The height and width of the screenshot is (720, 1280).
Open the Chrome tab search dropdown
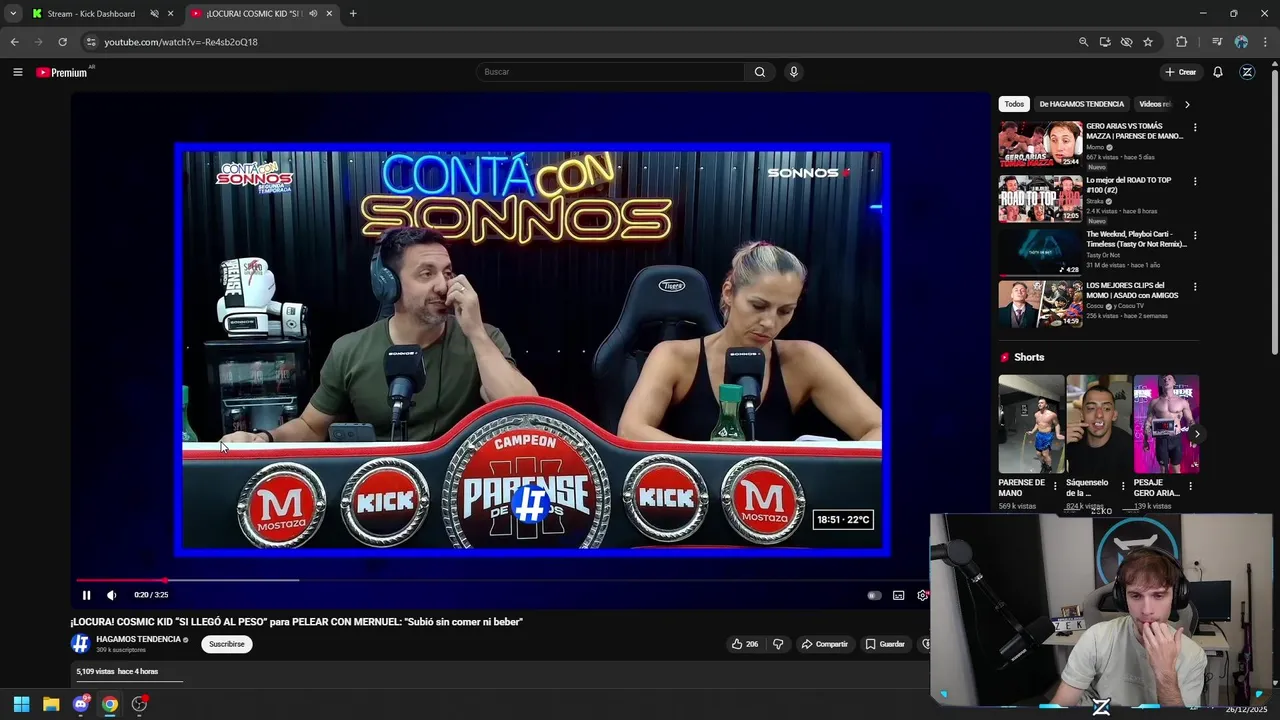click(x=13, y=14)
